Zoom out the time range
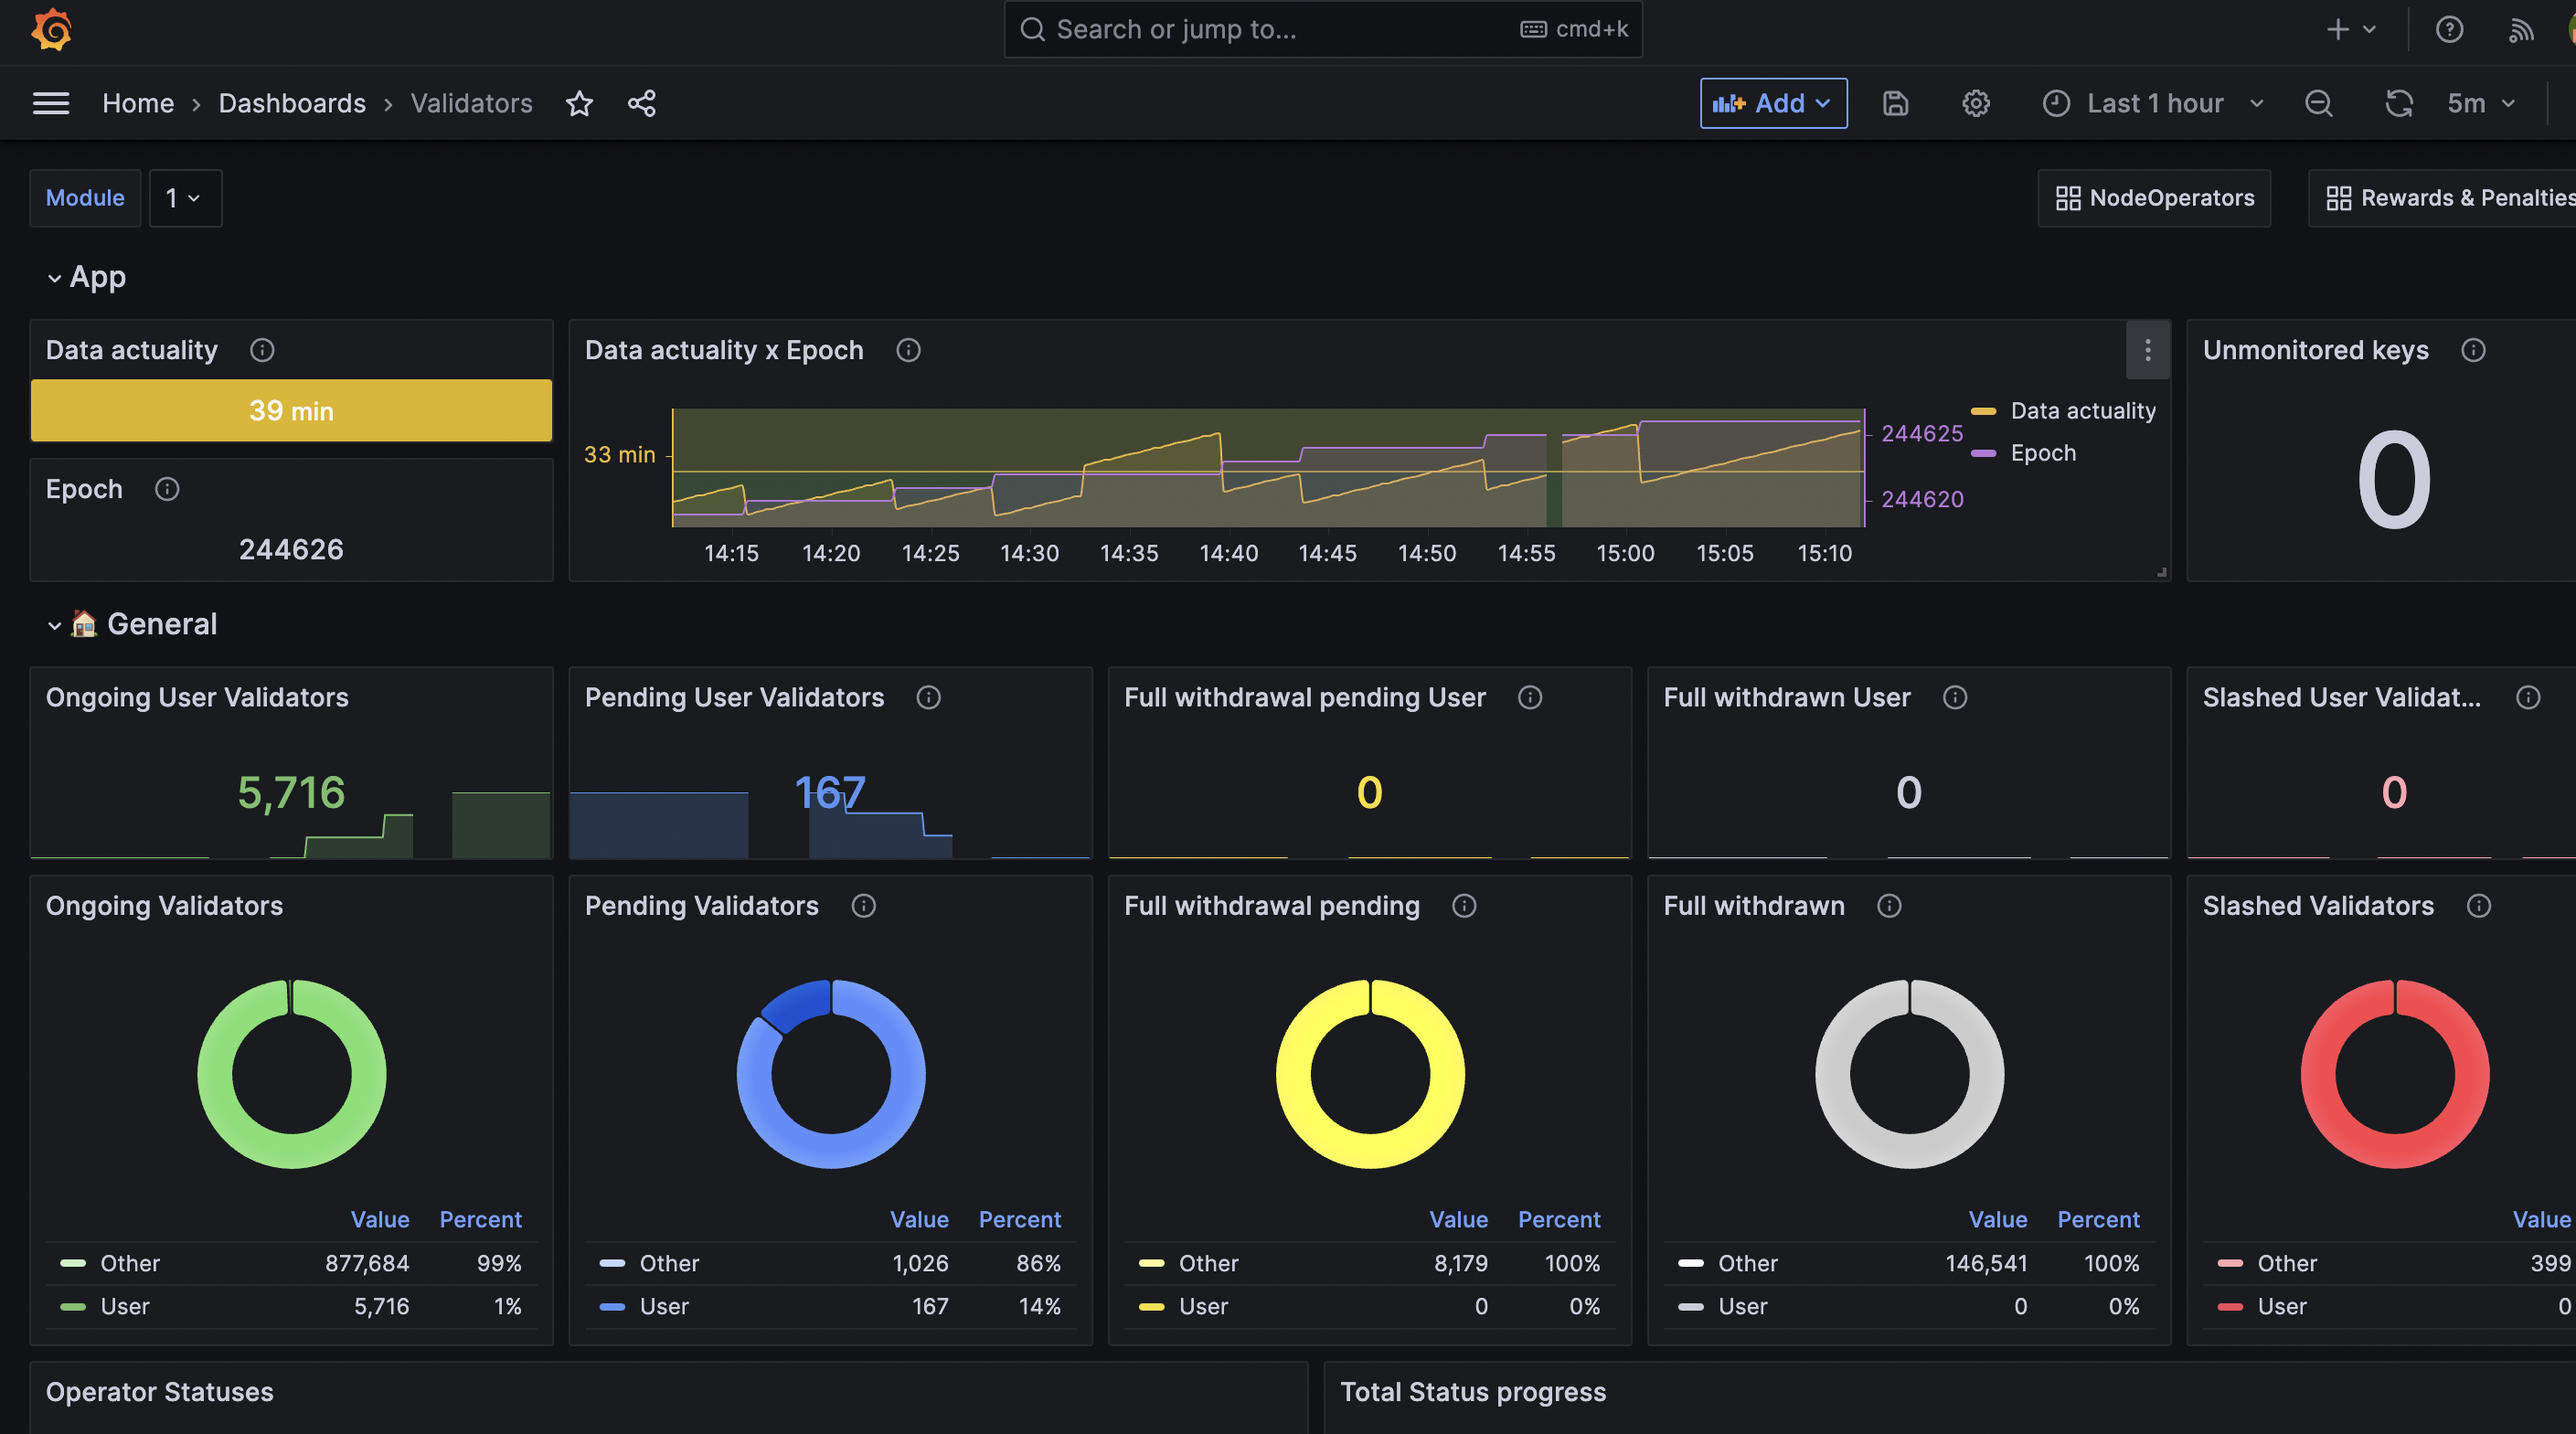The image size is (2576, 1434). (x=2318, y=103)
